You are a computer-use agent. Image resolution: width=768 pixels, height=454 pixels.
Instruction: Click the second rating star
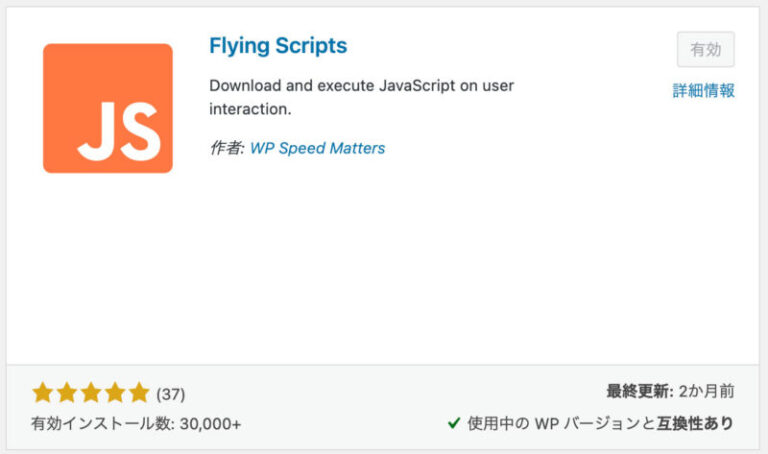pos(66,392)
